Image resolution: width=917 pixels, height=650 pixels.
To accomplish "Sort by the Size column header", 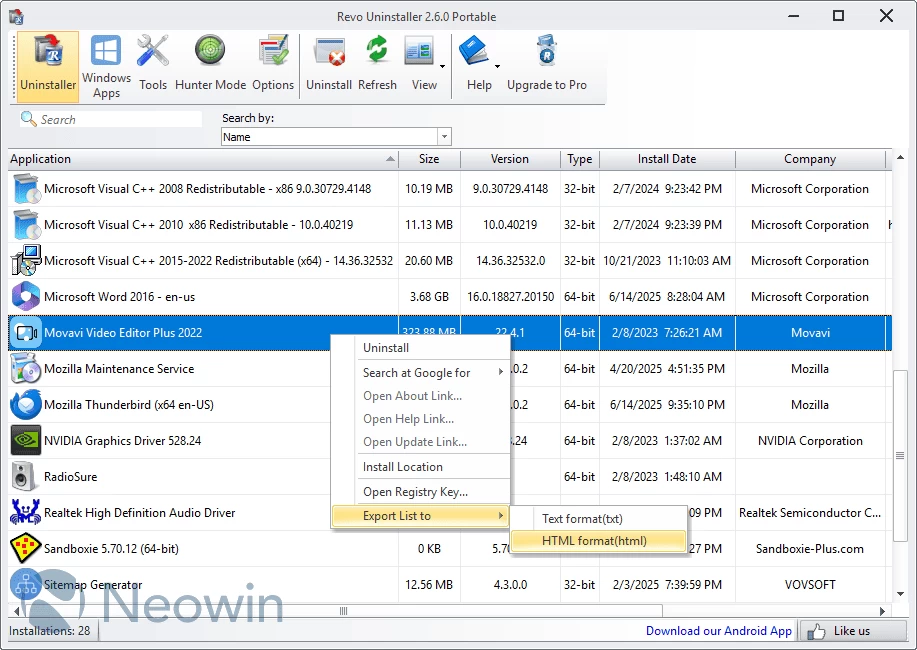I will [x=429, y=159].
